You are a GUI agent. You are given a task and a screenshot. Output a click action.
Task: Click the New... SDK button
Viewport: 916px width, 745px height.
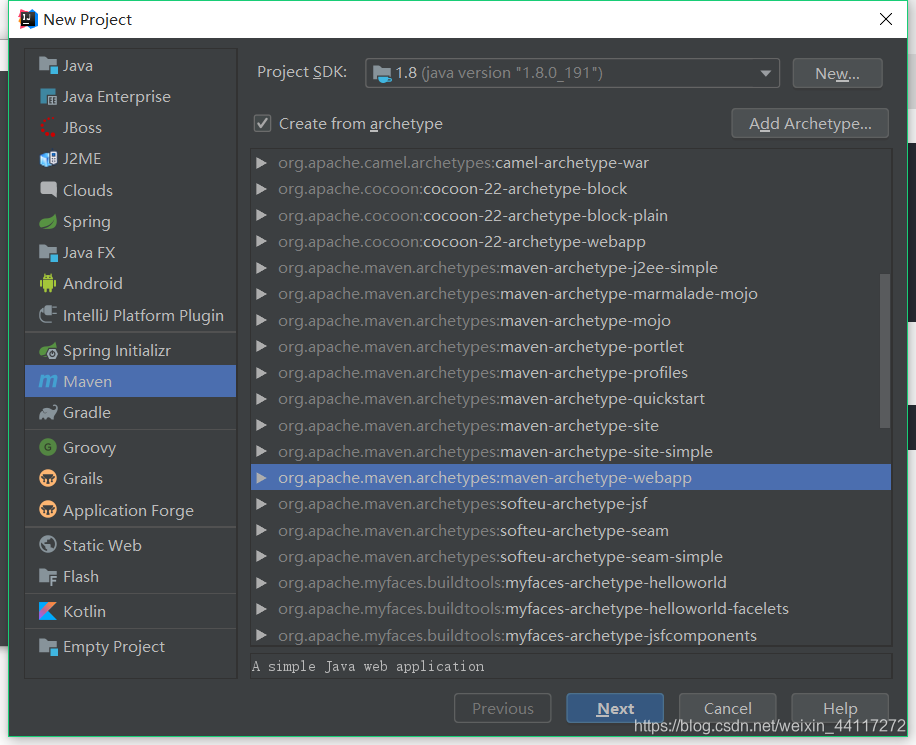837,74
